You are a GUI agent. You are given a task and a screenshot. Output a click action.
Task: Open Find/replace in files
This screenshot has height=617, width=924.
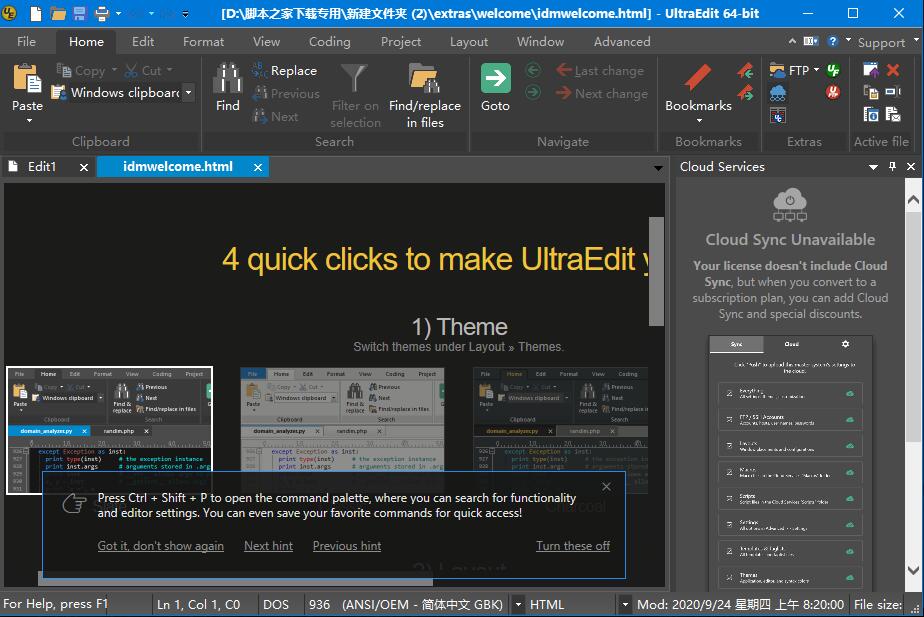click(x=425, y=95)
